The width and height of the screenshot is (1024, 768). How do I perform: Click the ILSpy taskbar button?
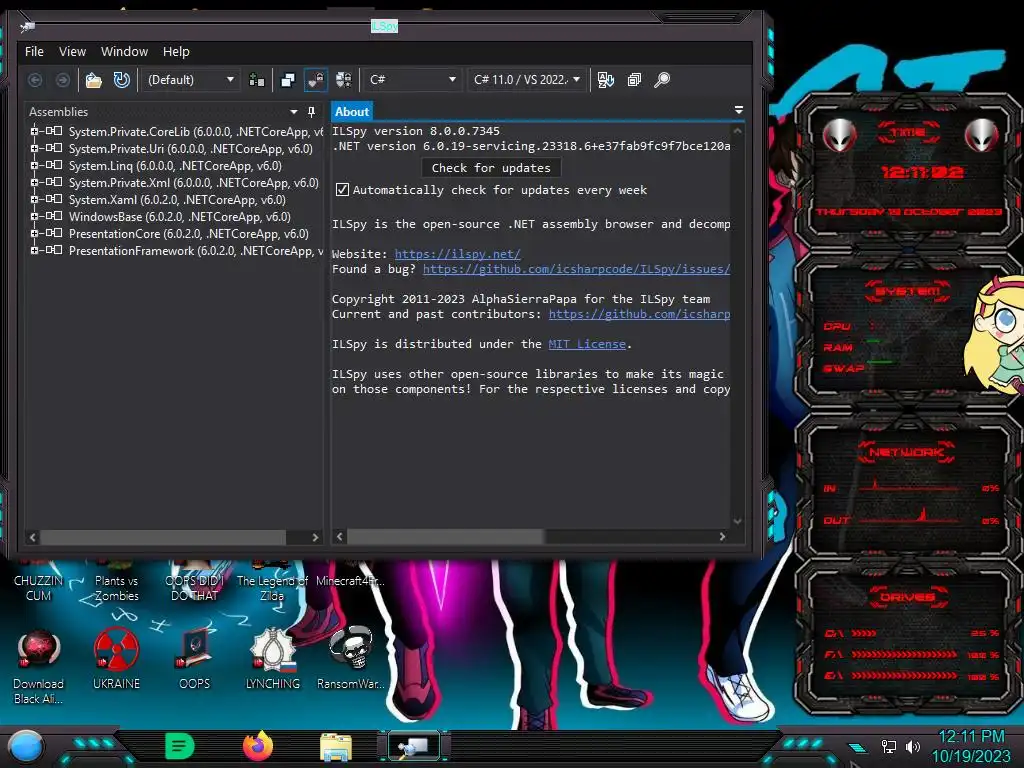pyautogui.click(x=414, y=746)
